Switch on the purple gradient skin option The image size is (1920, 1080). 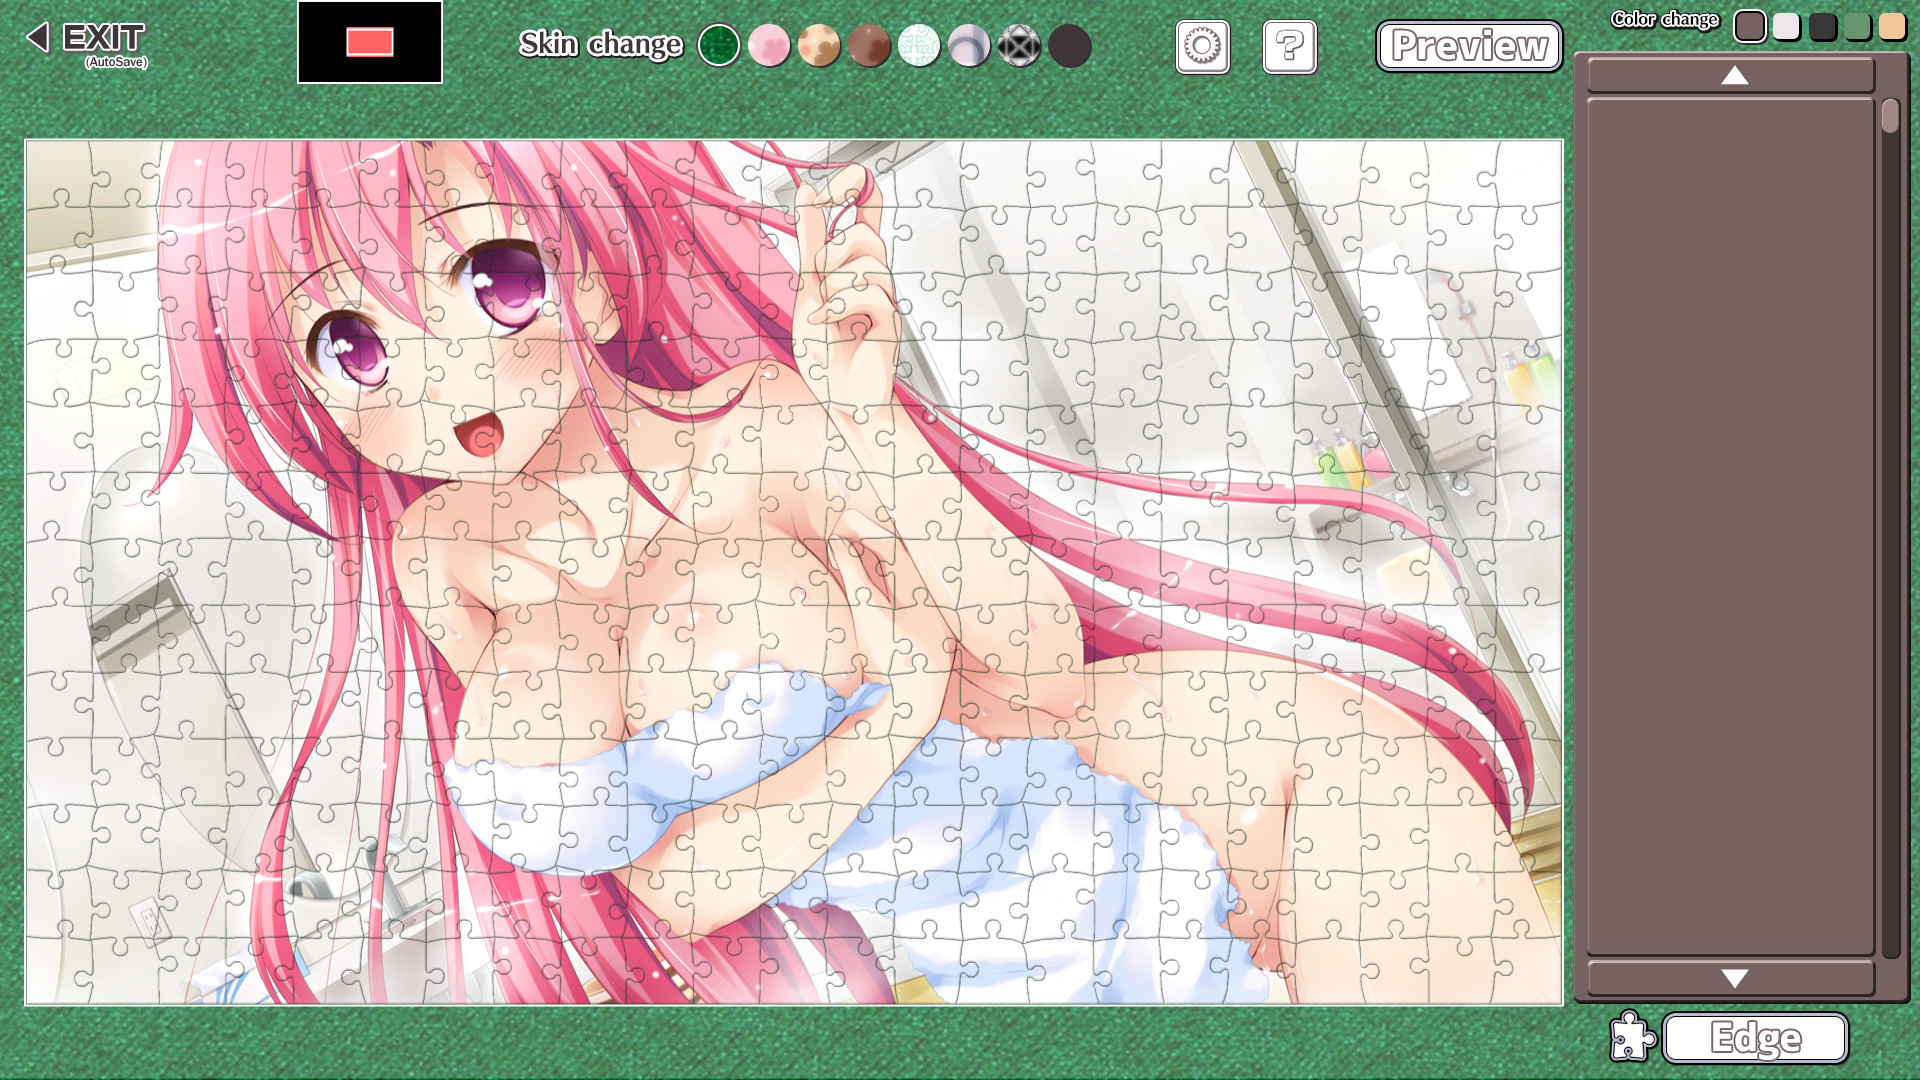tap(970, 46)
